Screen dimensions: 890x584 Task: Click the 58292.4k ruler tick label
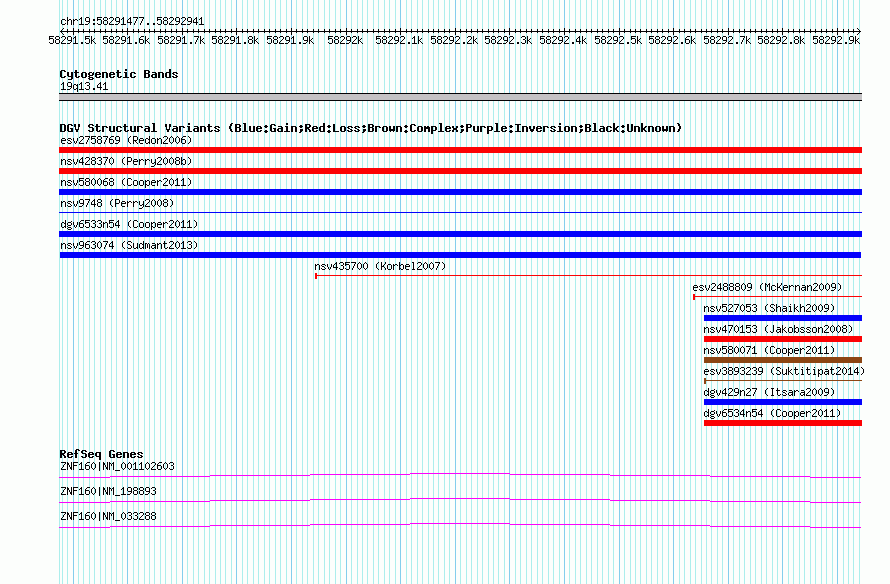pyautogui.click(x=562, y=40)
